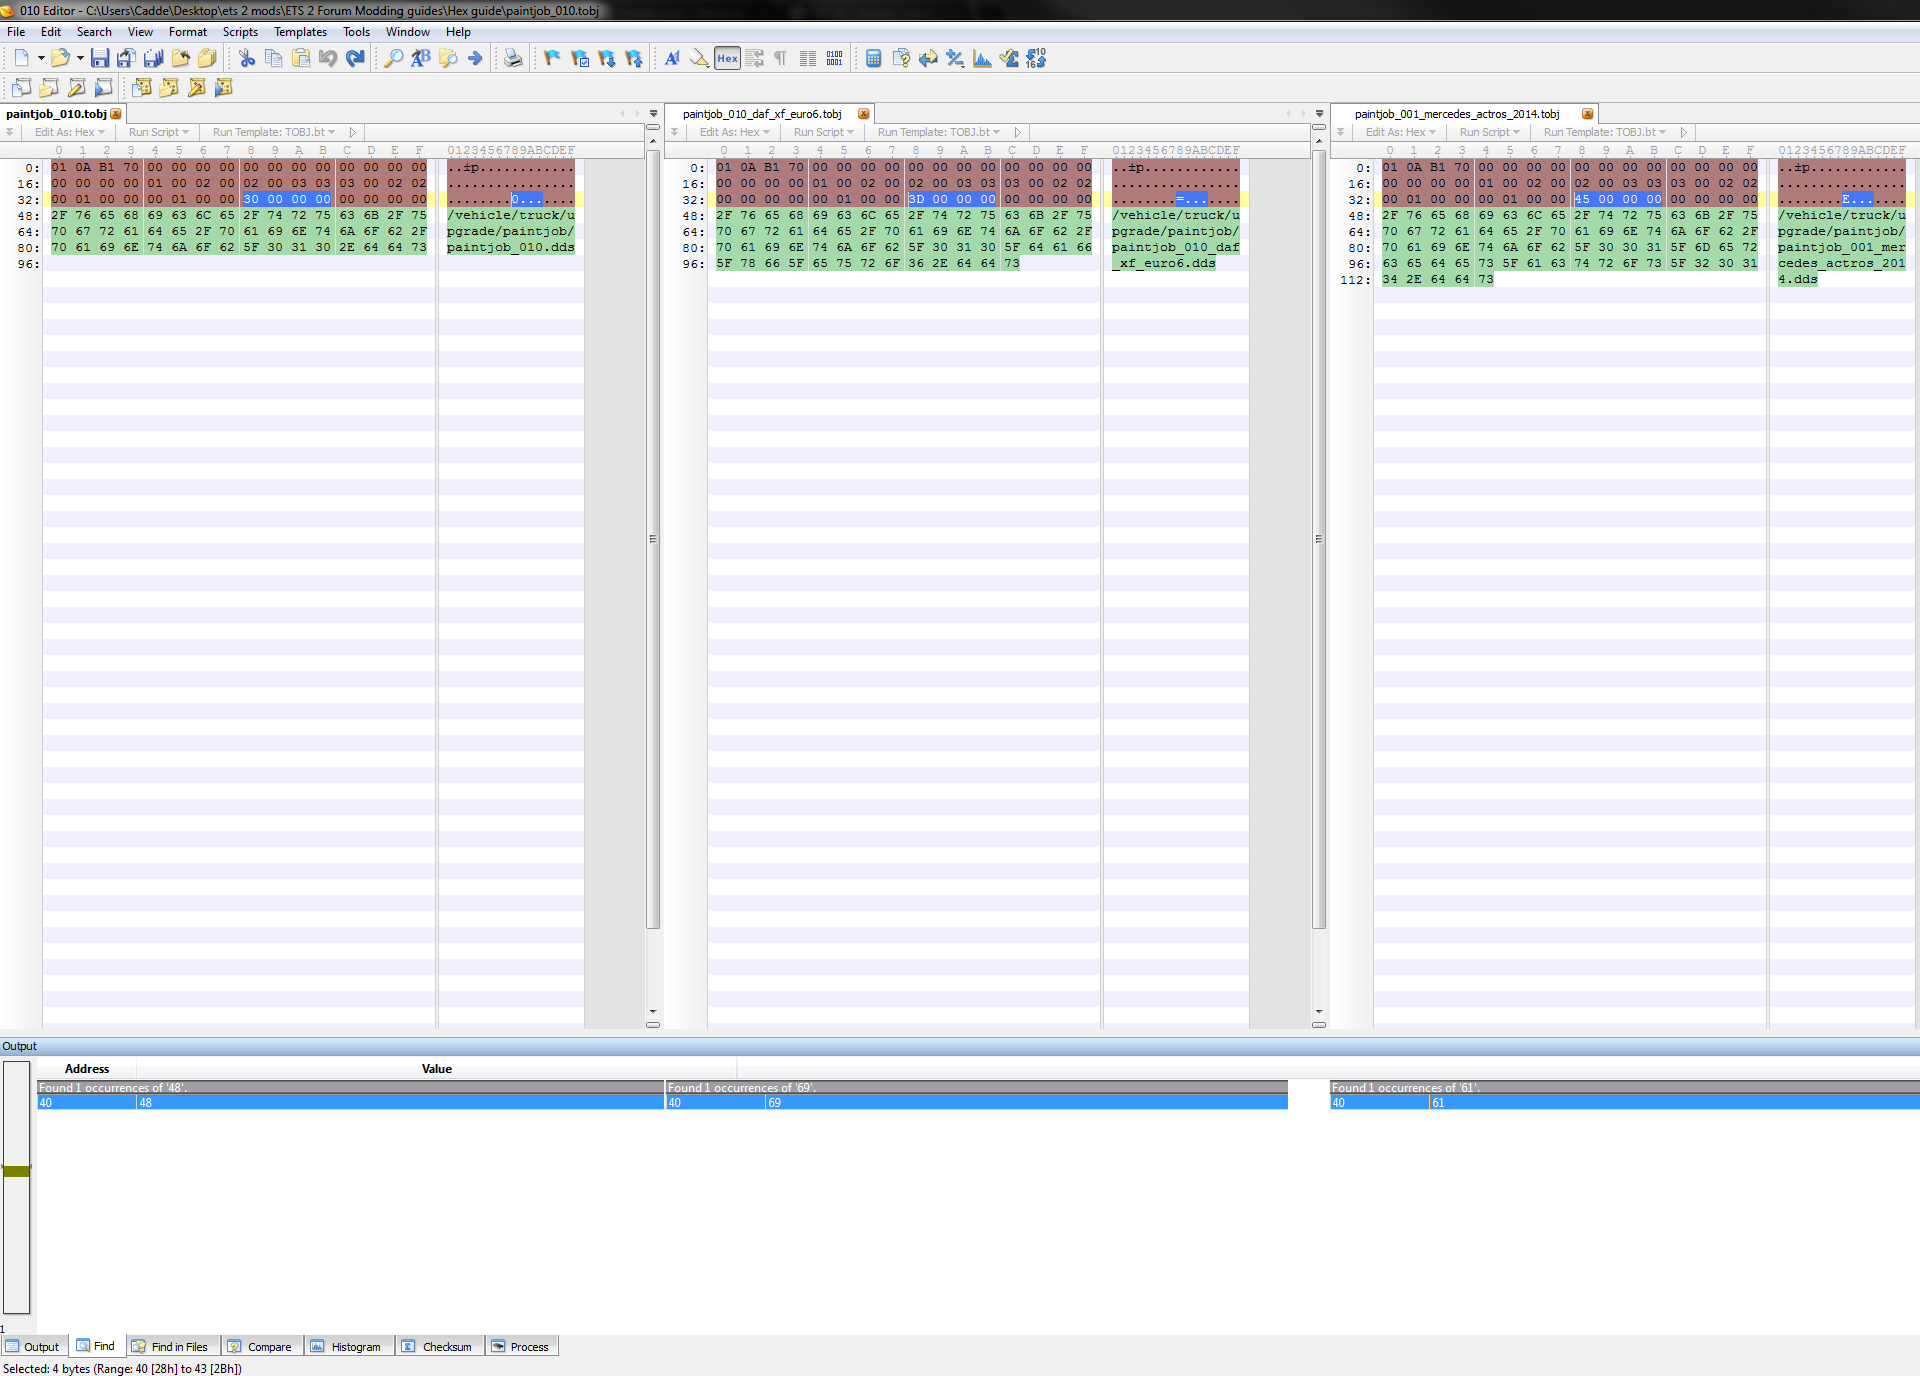Run TOBJ template in paintjob_010.tobj pane

353,132
